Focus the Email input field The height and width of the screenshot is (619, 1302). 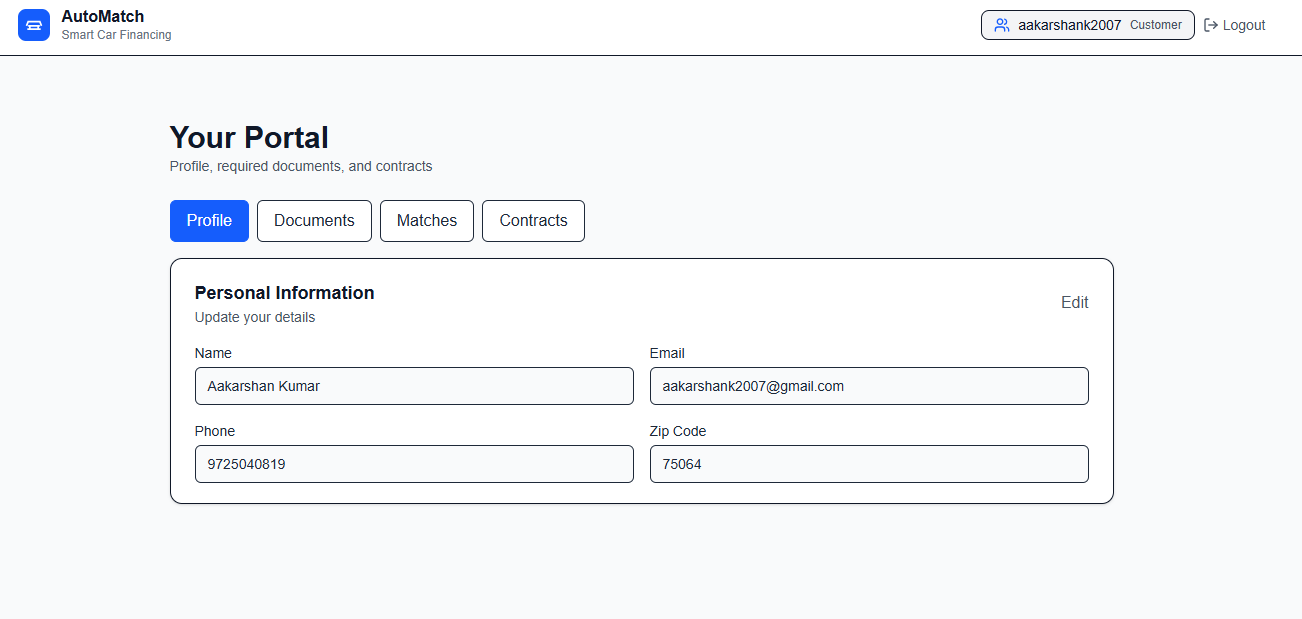pyautogui.click(x=869, y=386)
